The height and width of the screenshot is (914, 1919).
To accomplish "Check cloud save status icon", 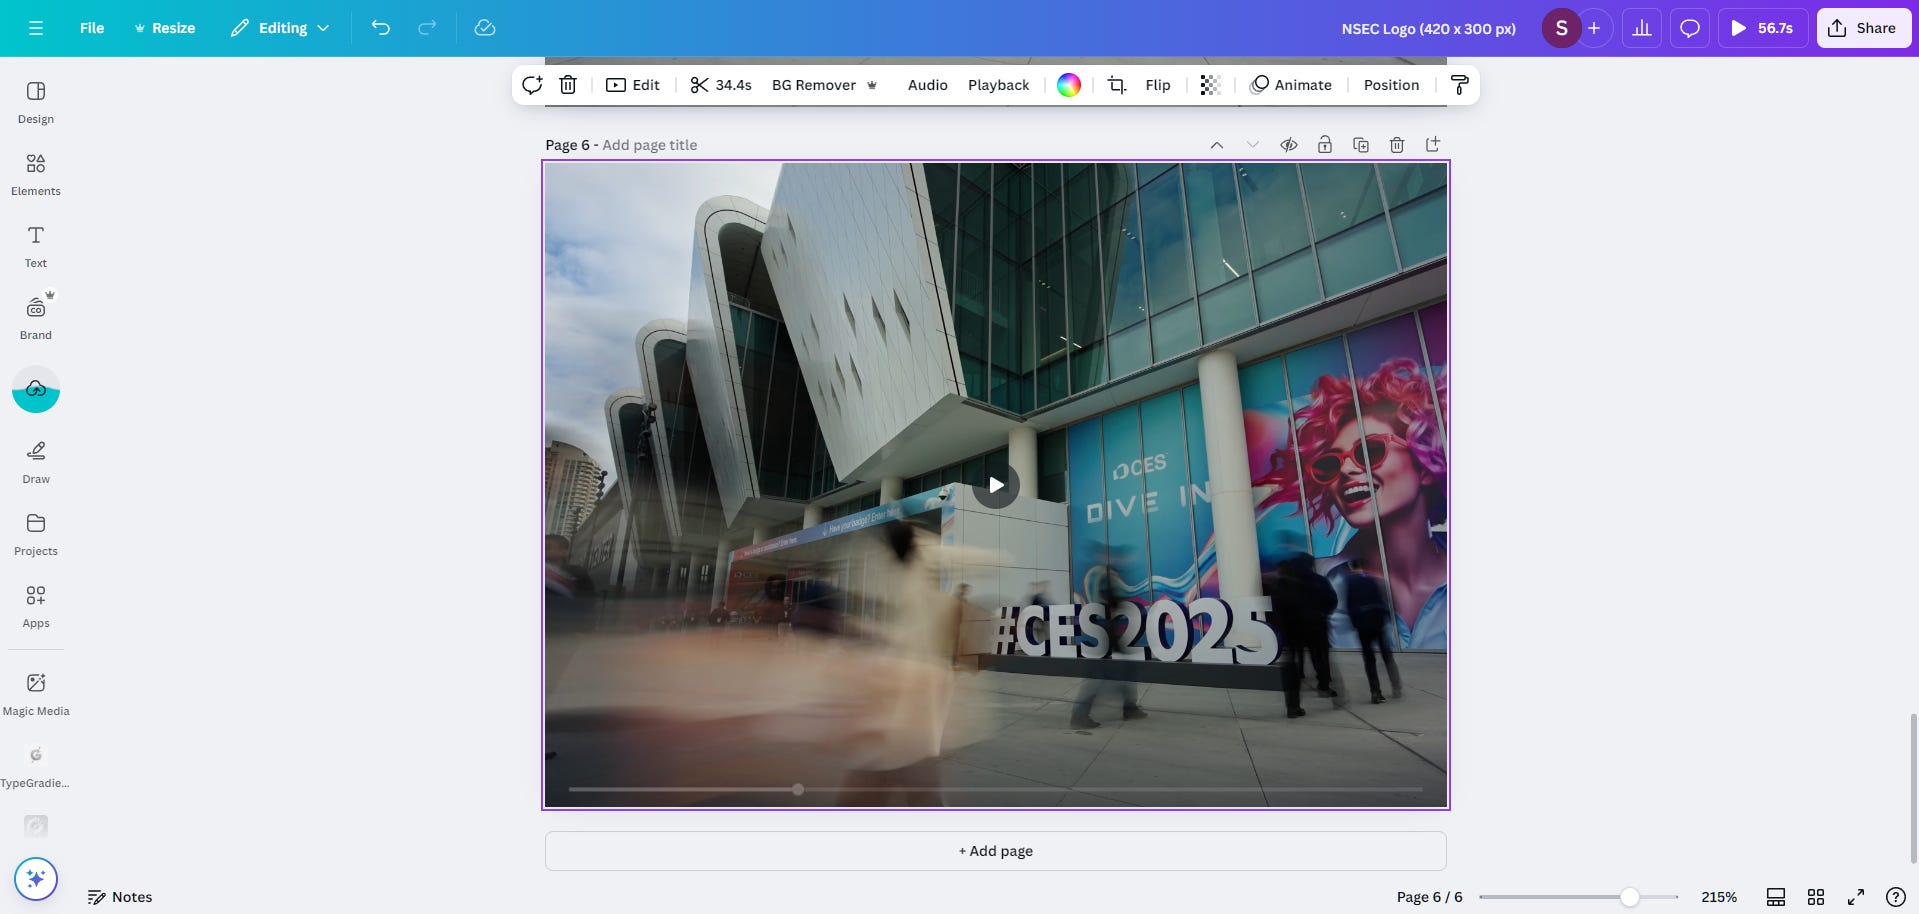I will [485, 28].
